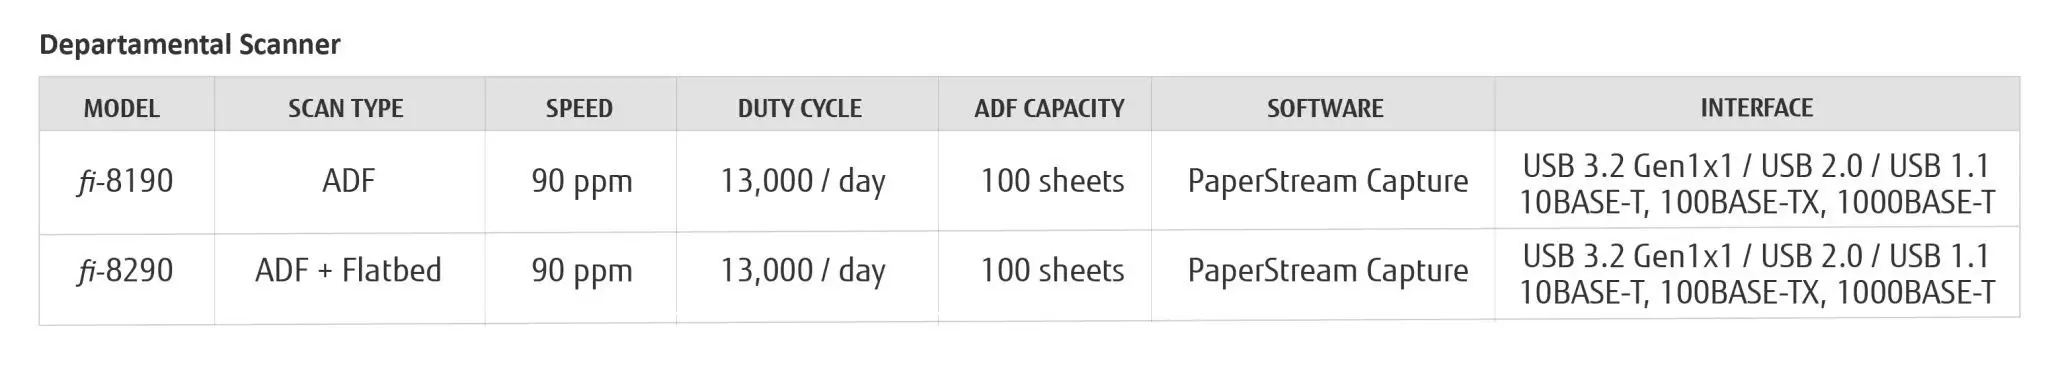Click the SOFTWARE column header
Viewport: 2048px width, 388px height.
coord(1326,108)
